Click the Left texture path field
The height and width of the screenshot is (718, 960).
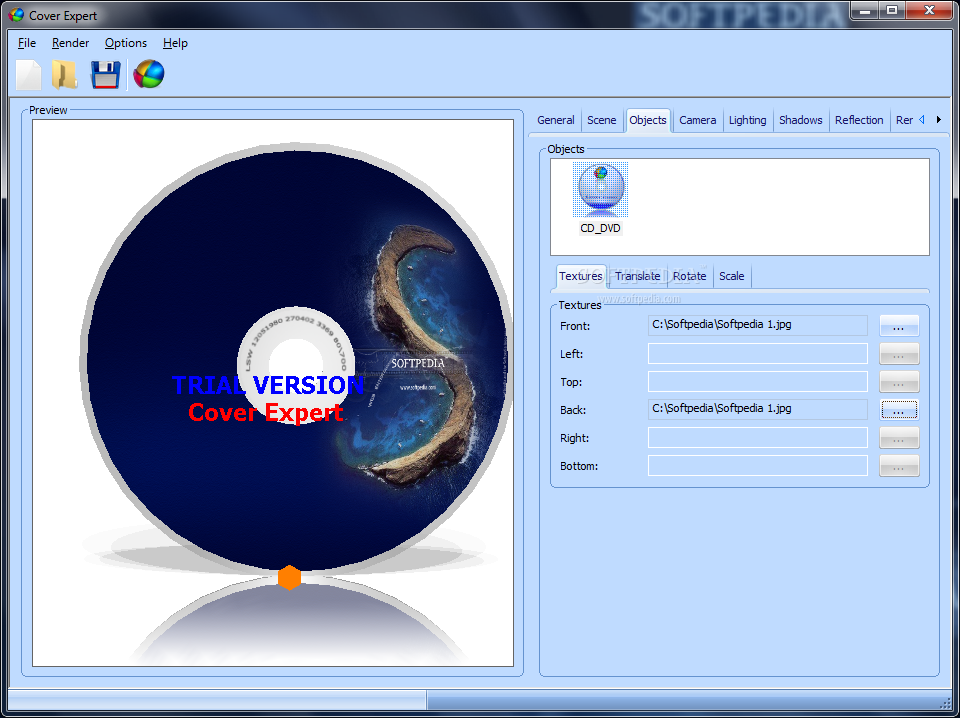tap(758, 354)
